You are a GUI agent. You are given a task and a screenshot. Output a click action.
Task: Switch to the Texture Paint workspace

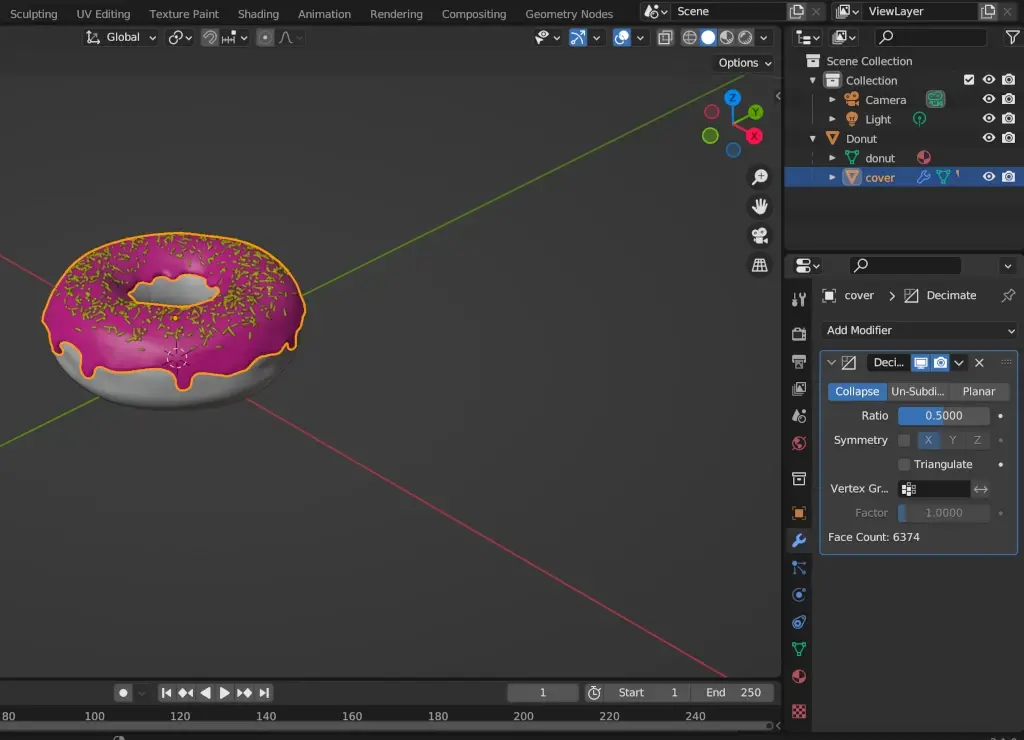click(184, 14)
